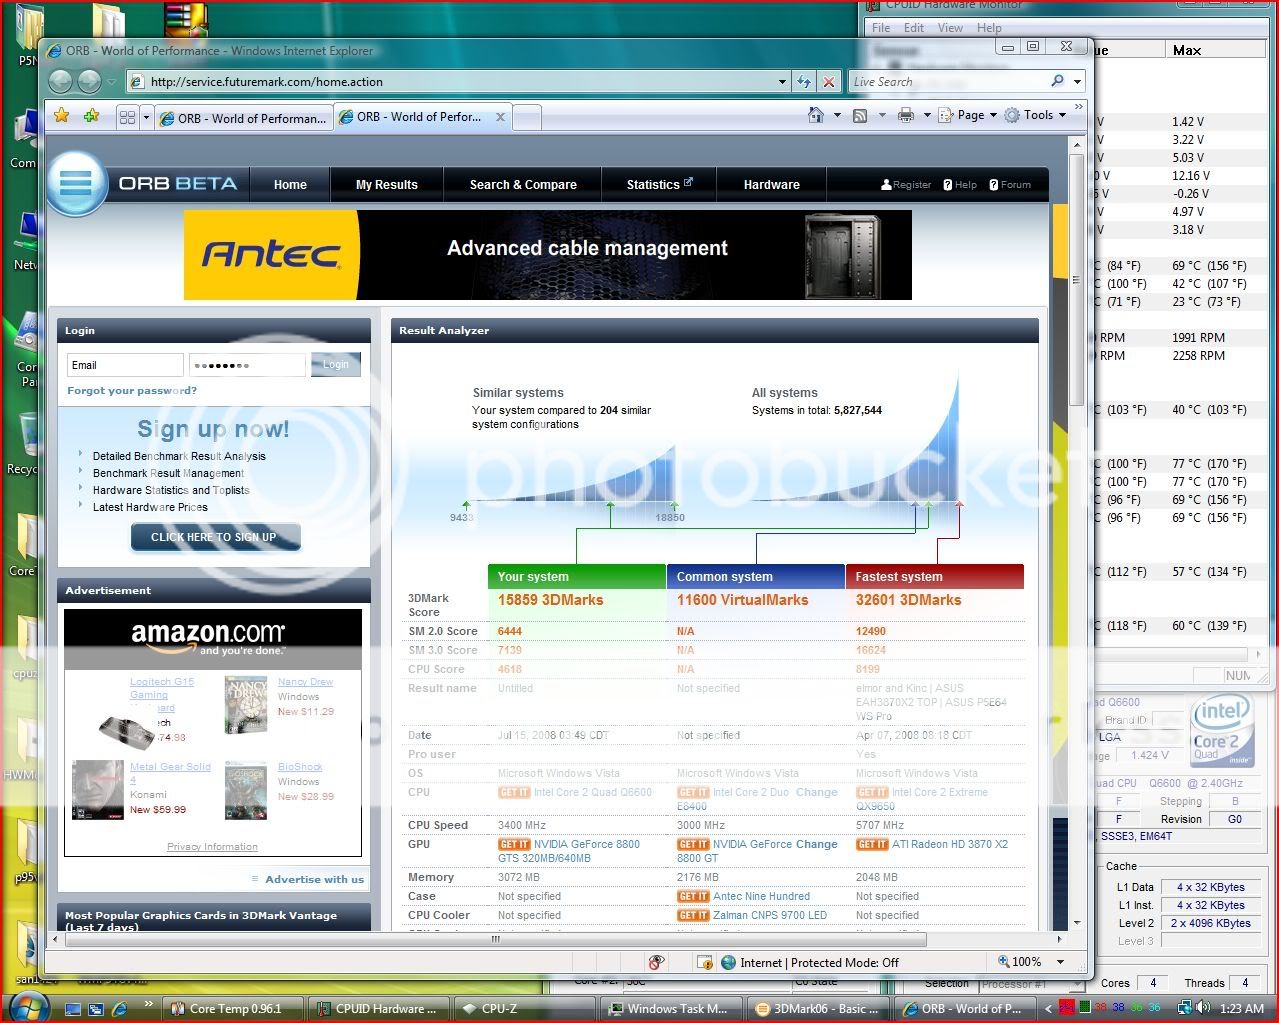The width and height of the screenshot is (1279, 1023).
Task: Open the Forum link in the ORB header
Action: pos(1010,185)
